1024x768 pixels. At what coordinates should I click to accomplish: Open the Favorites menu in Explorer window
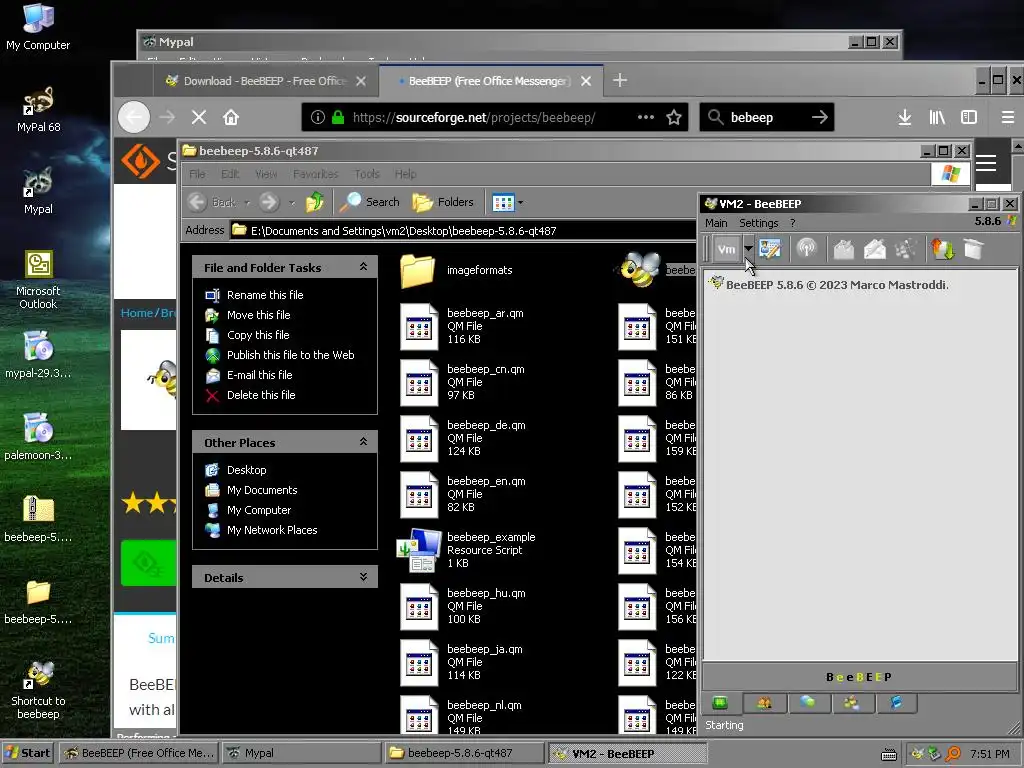(x=315, y=174)
